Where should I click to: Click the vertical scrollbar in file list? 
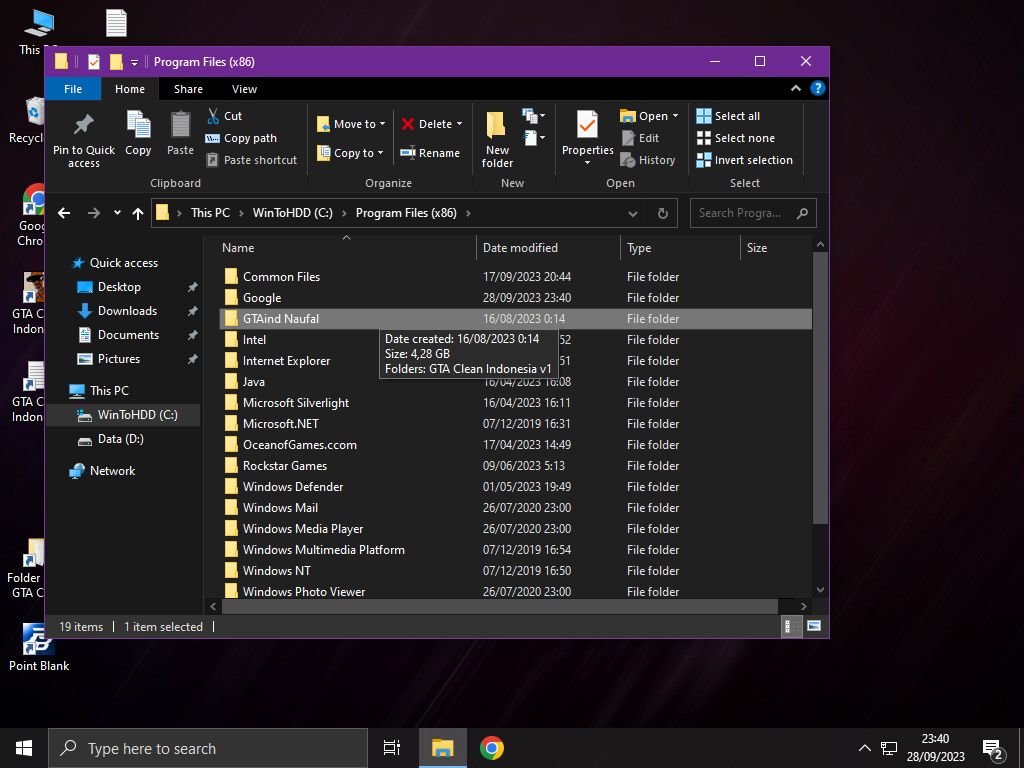click(820, 388)
